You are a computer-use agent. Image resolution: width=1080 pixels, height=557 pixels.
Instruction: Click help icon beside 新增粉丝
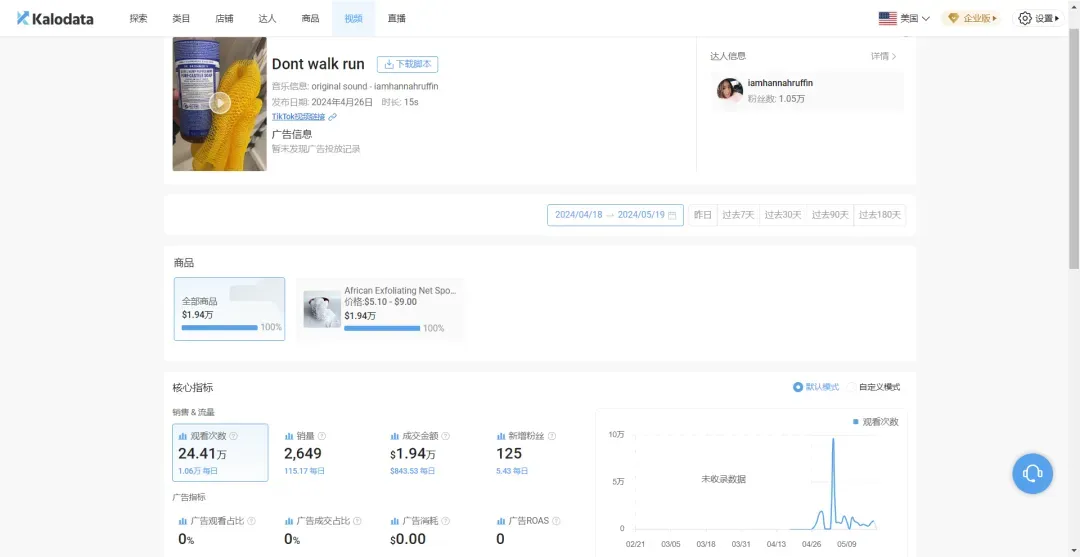pos(551,436)
